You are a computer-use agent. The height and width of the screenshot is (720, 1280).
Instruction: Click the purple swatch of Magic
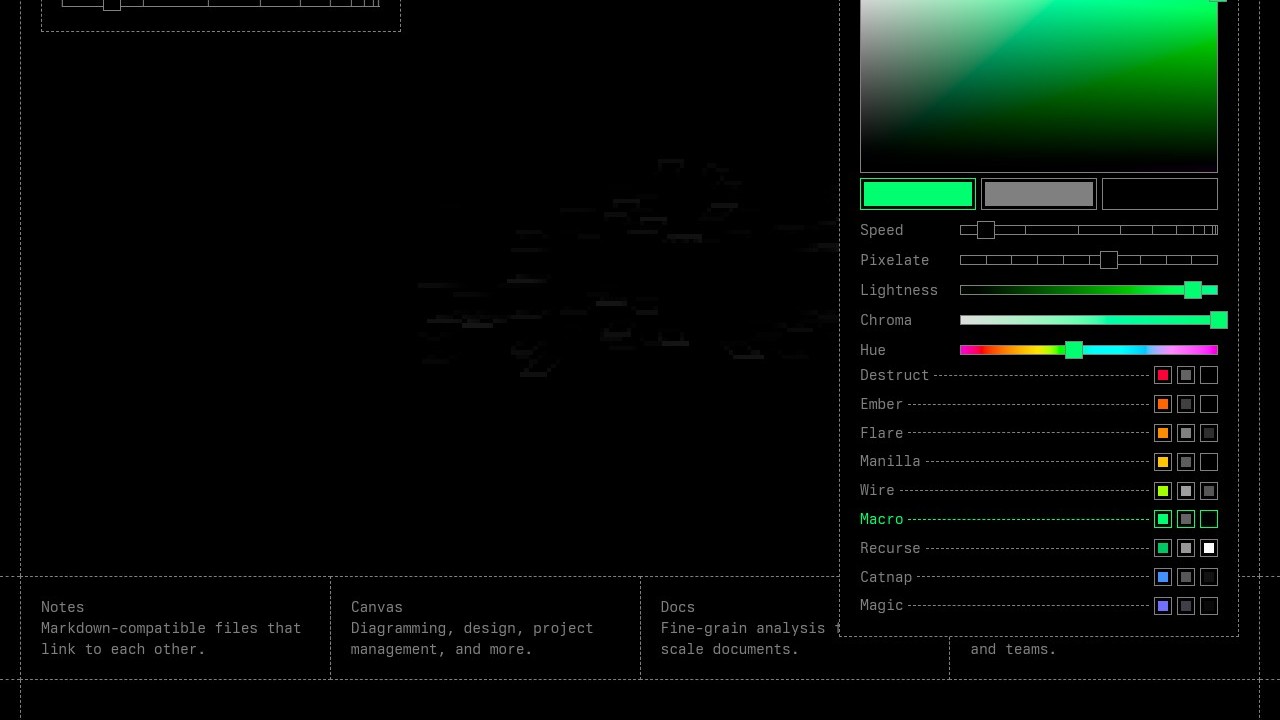(1162, 606)
